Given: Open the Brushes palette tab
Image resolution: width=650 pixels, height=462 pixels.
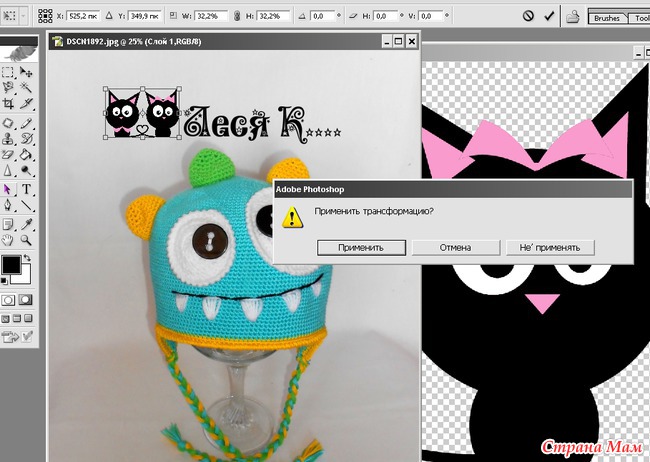Looking at the screenshot, I should 607,18.
